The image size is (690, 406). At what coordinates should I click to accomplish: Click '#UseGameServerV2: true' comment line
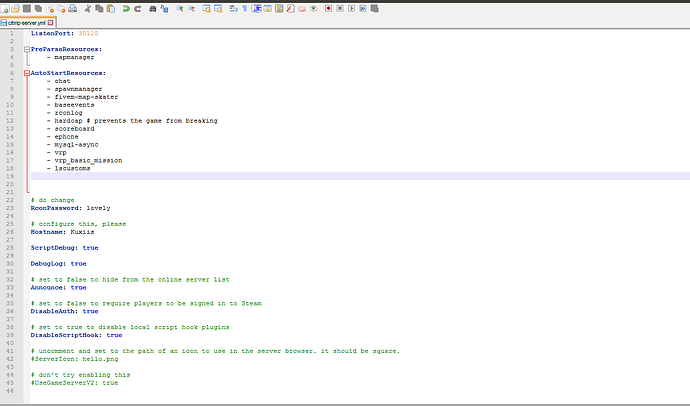tap(74, 383)
